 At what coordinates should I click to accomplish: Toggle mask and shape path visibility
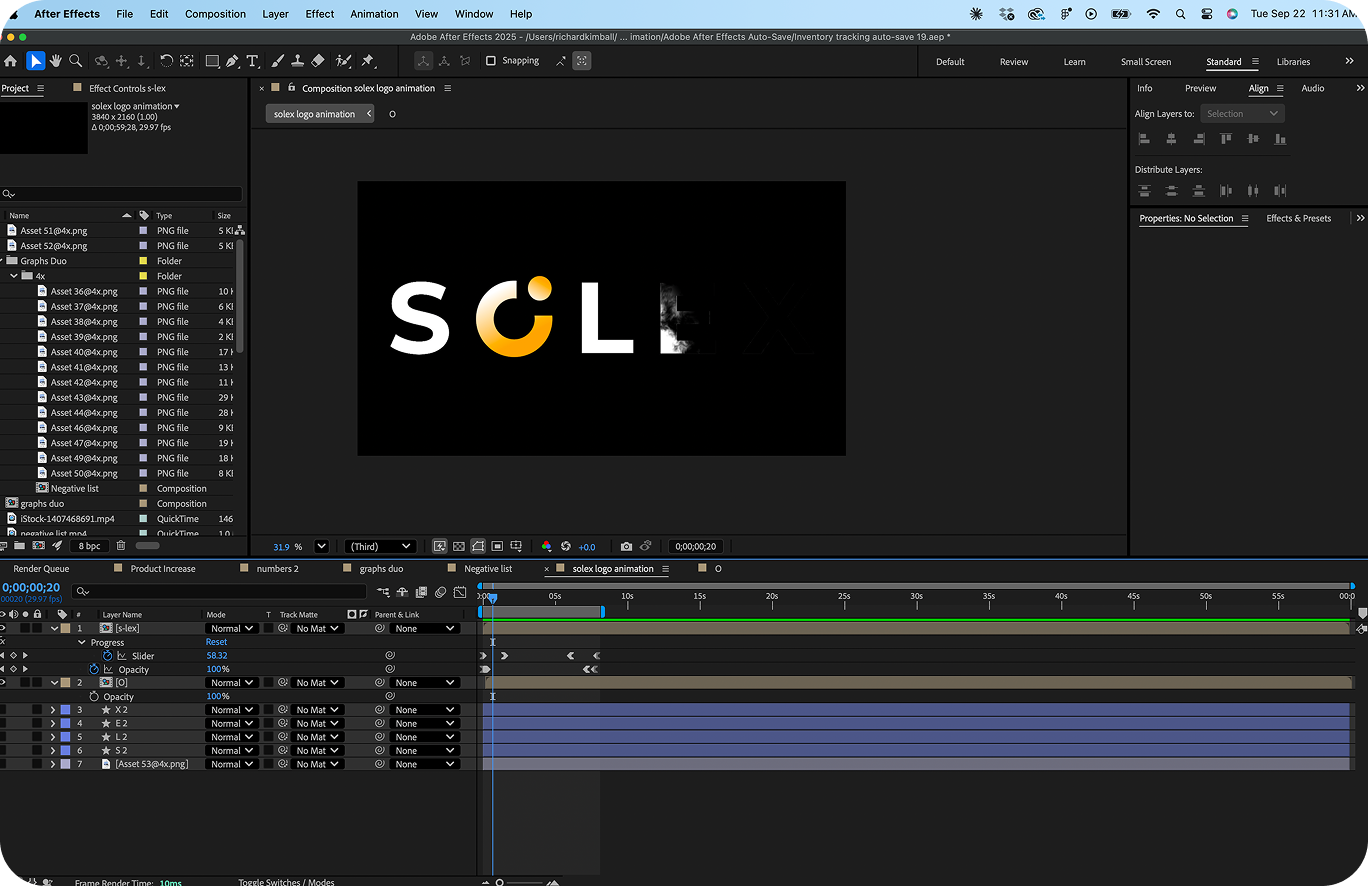[x=478, y=547]
